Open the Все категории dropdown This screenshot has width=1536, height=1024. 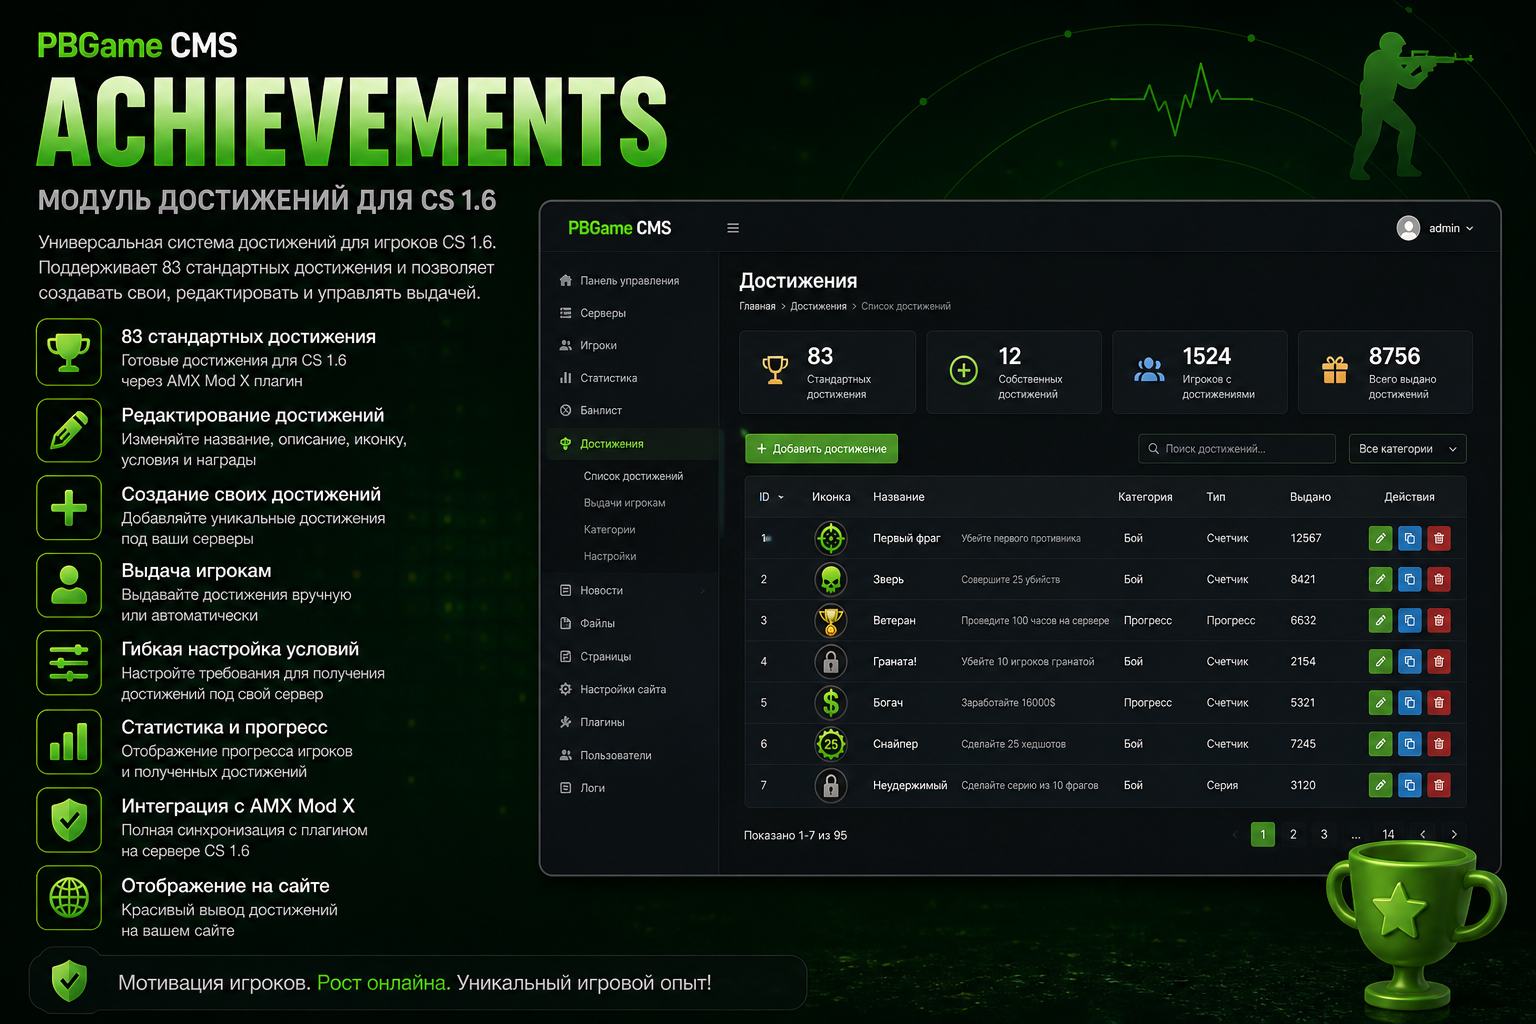[x=1407, y=449]
